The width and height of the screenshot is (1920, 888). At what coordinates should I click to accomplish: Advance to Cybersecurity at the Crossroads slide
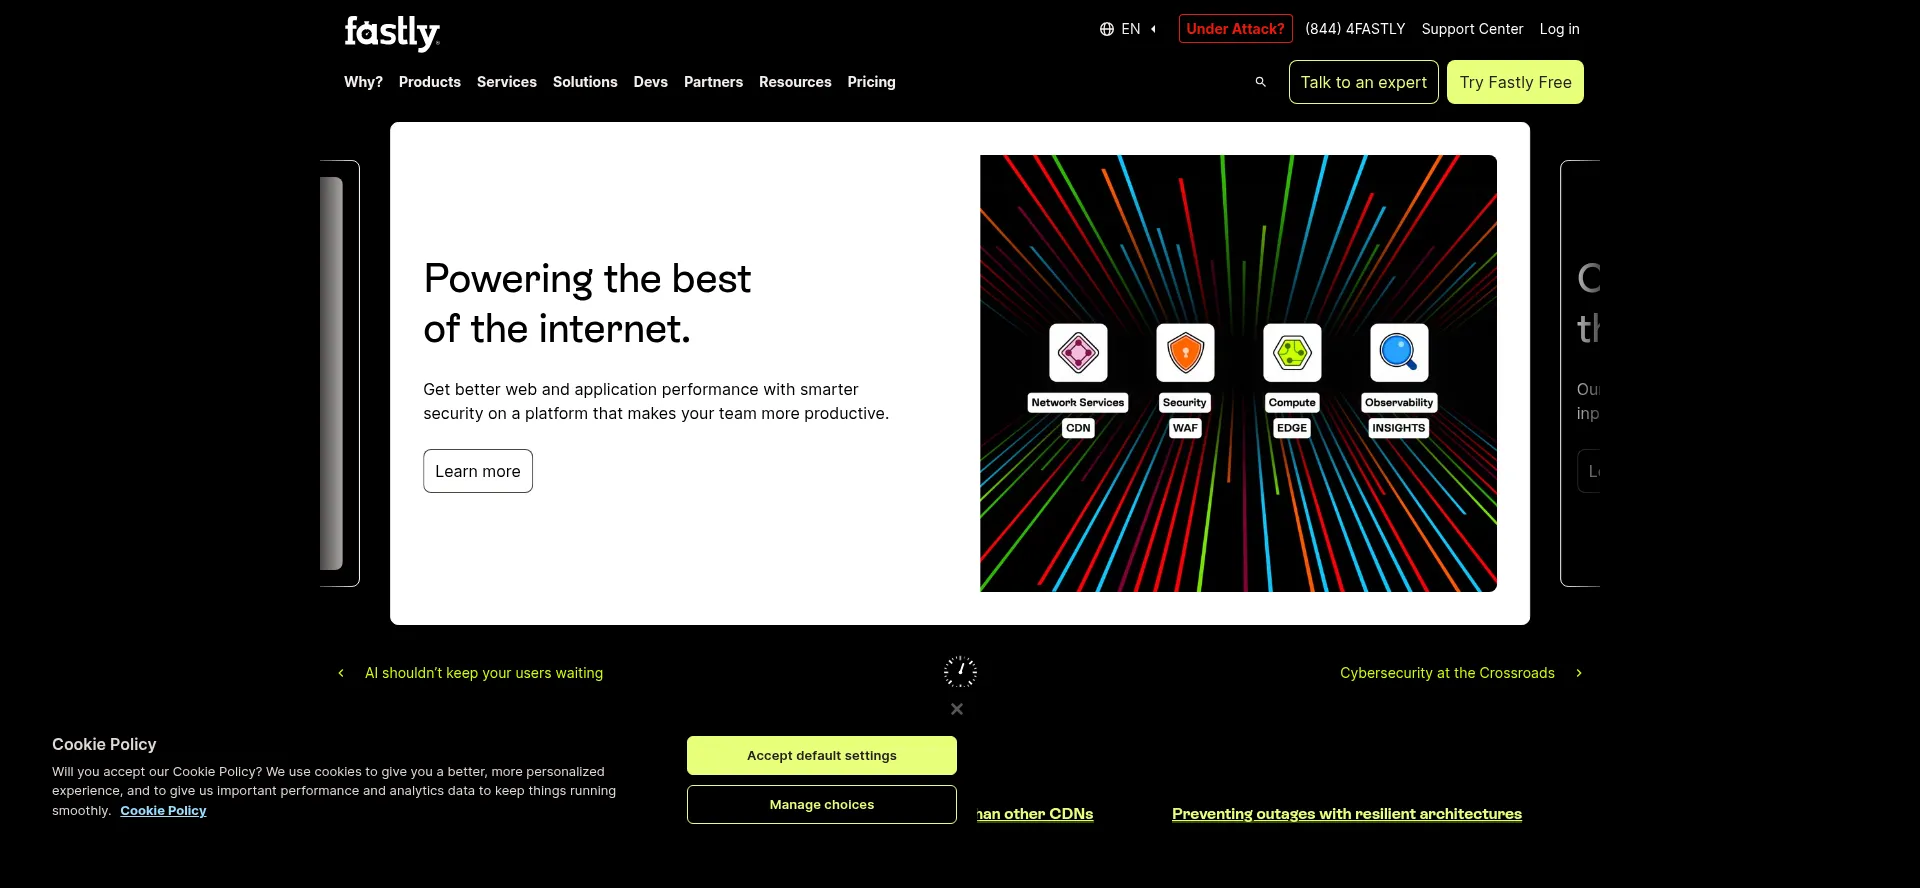tap(1460, 673)
